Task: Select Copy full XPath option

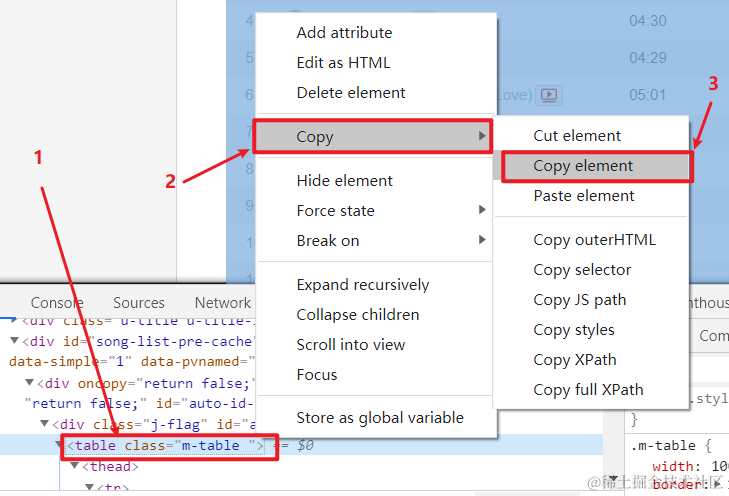Action: [588, 390]
